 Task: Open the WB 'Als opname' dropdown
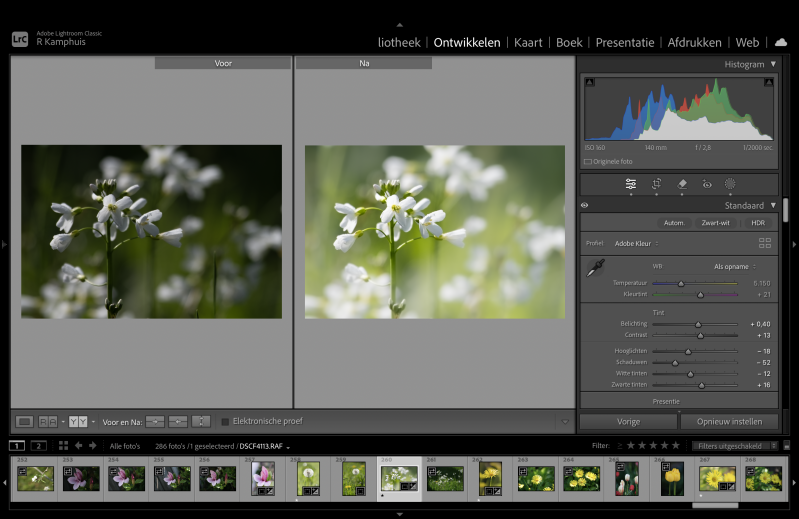pos(734,267)
